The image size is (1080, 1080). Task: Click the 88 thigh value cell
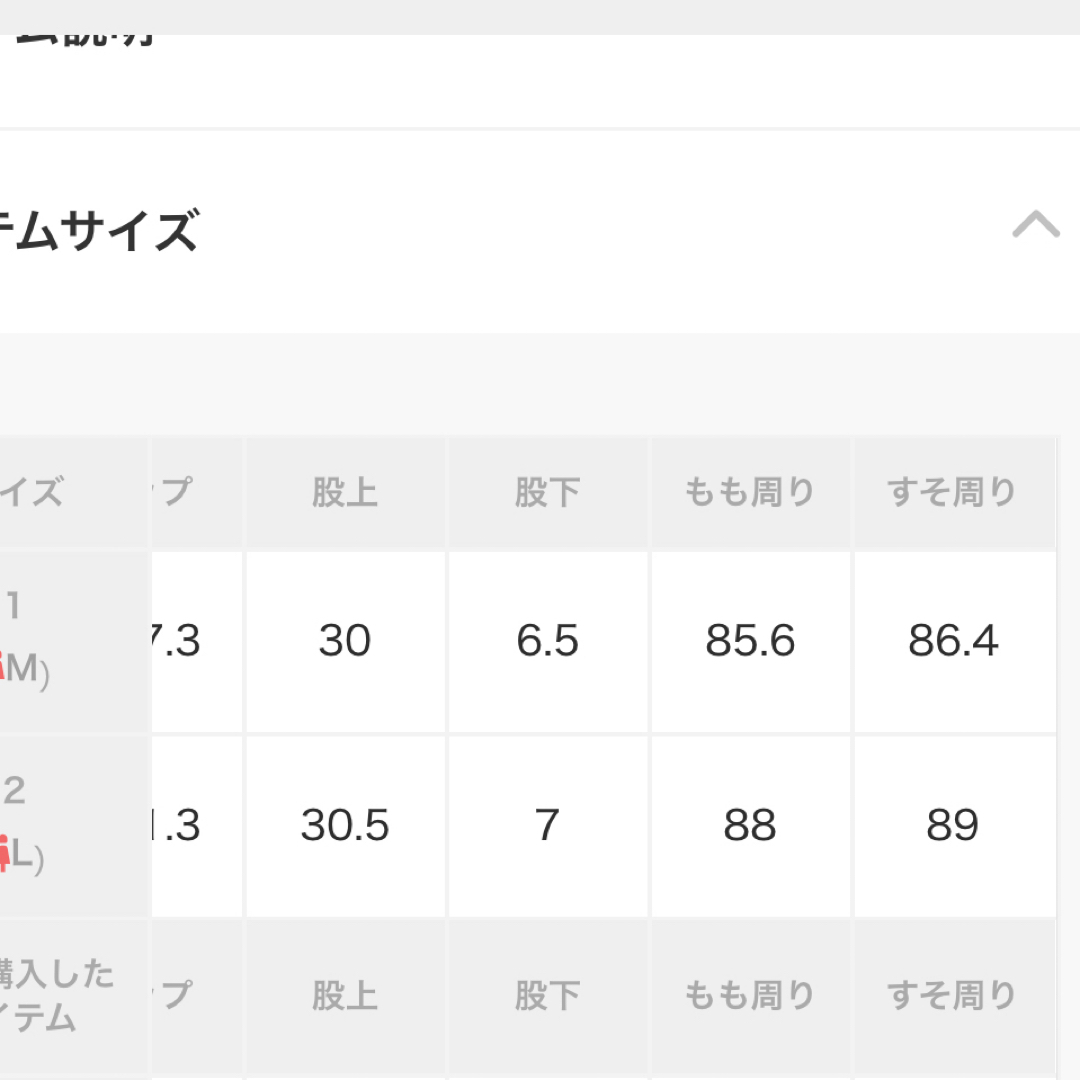coord(750,827)
